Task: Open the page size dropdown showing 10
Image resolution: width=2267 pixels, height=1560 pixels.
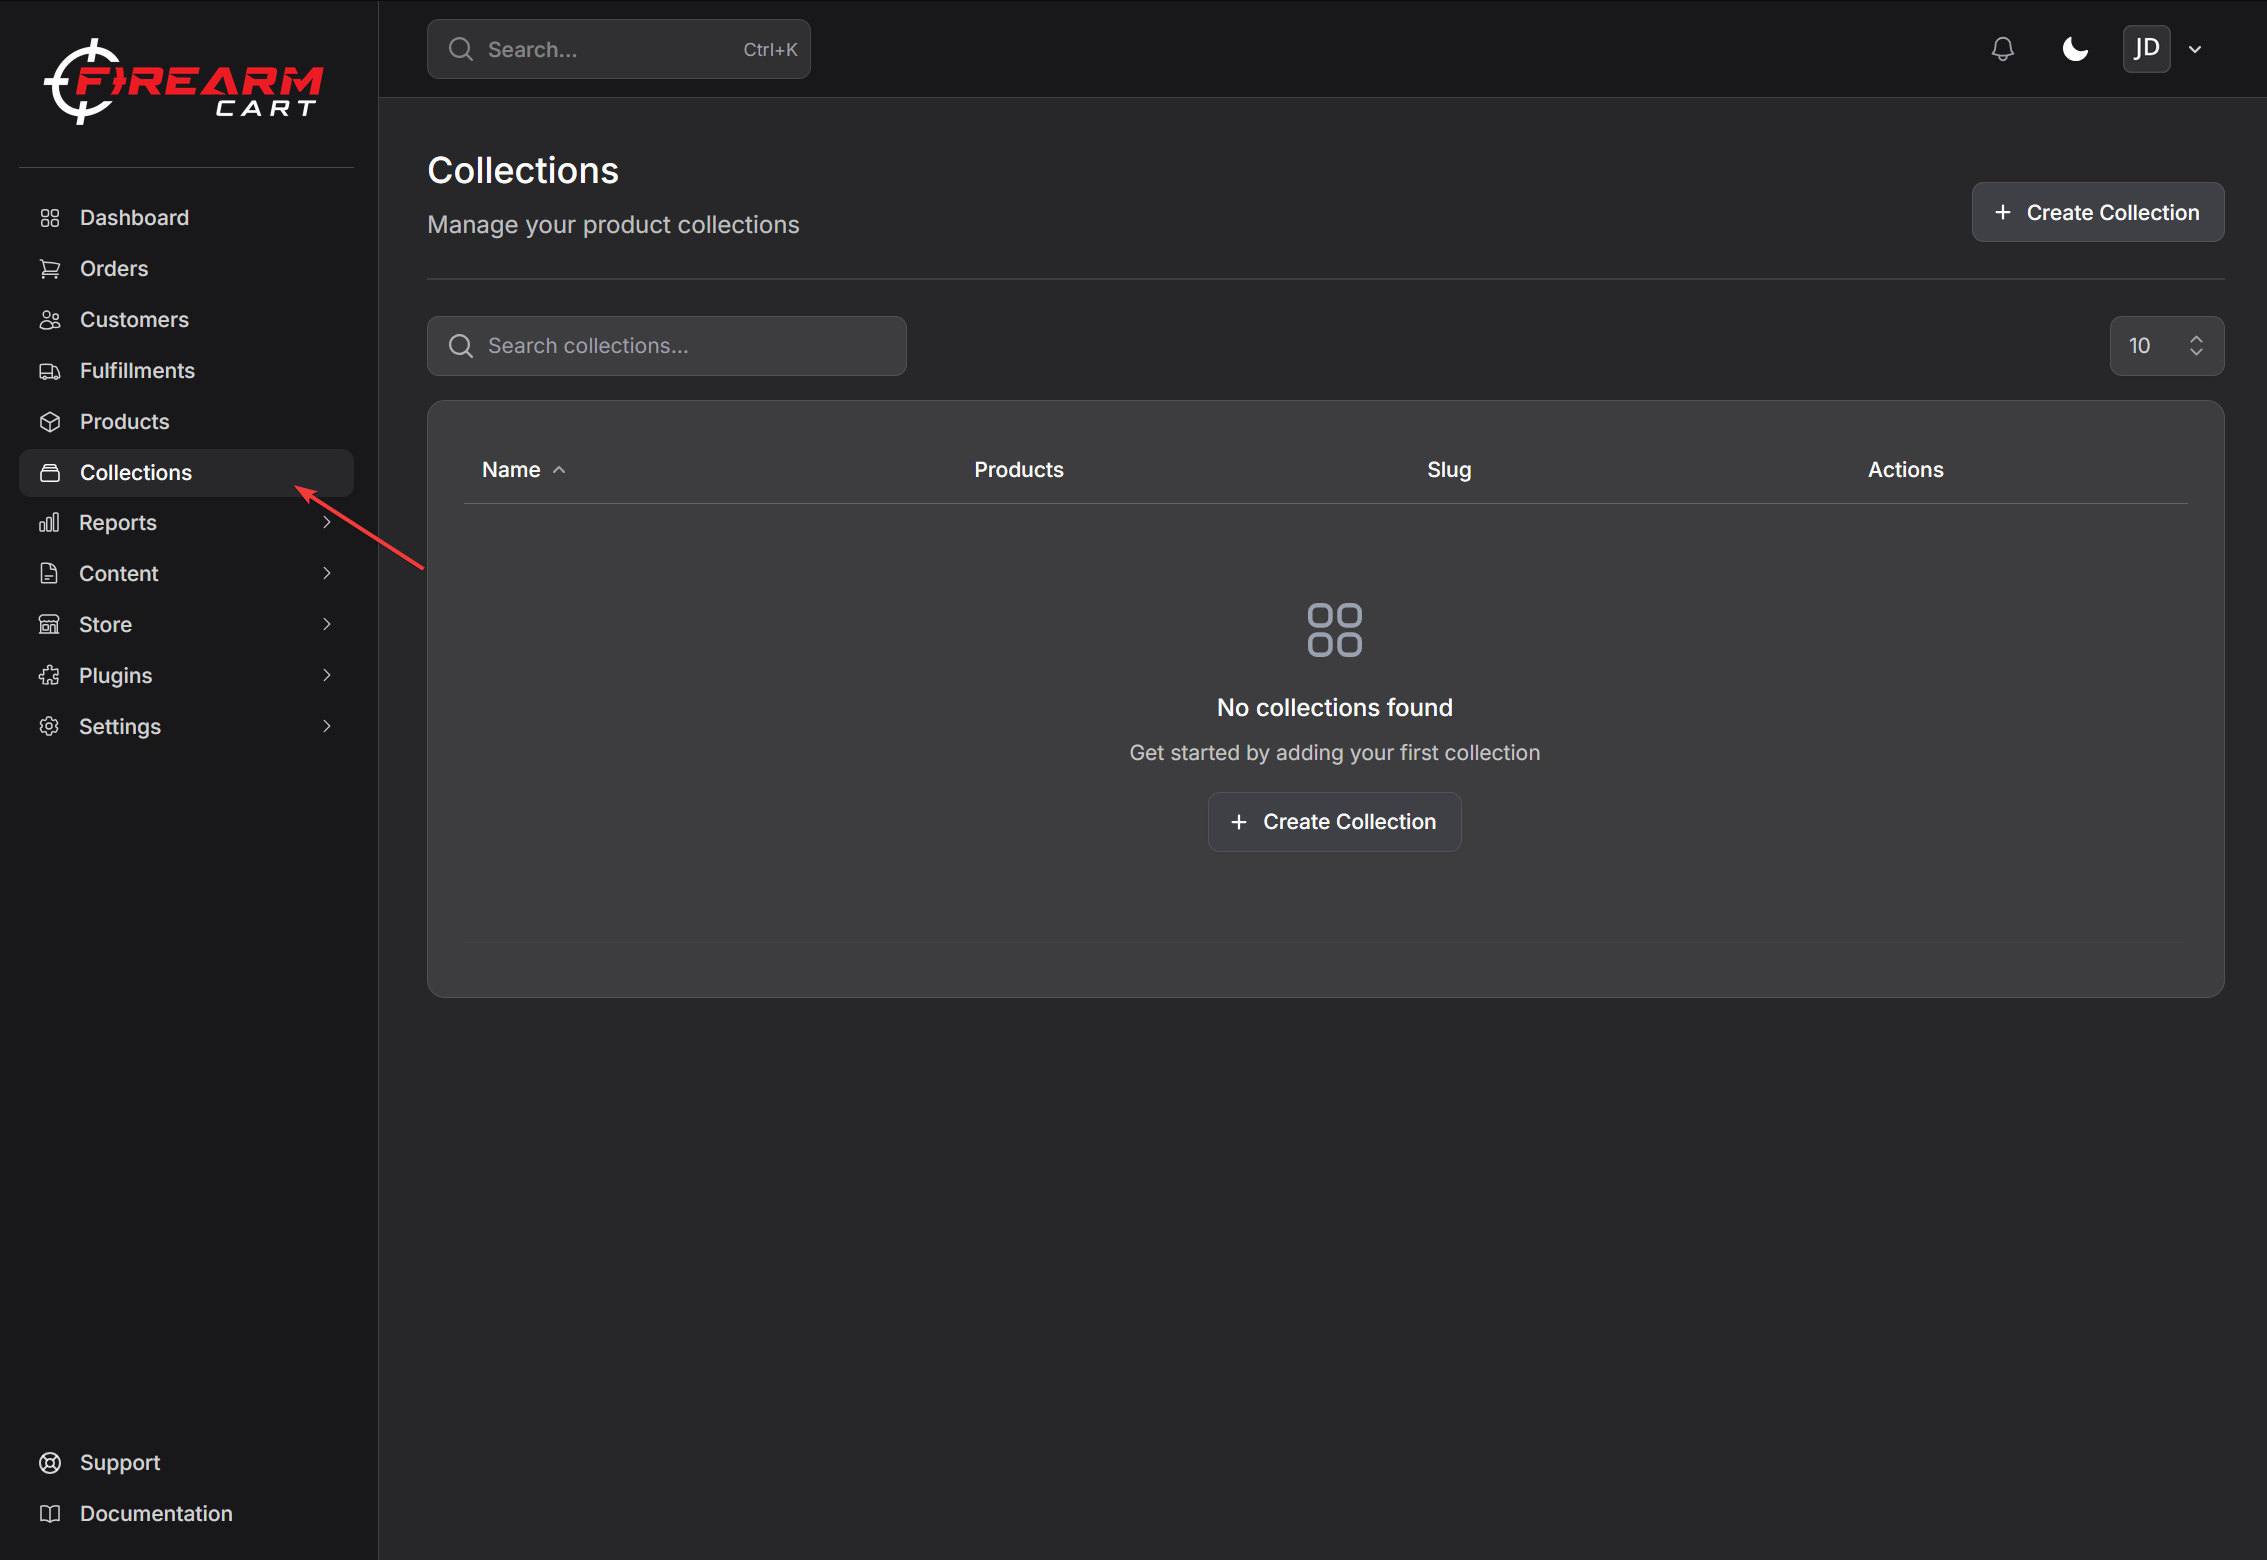Action: (x=2166, y=346)
